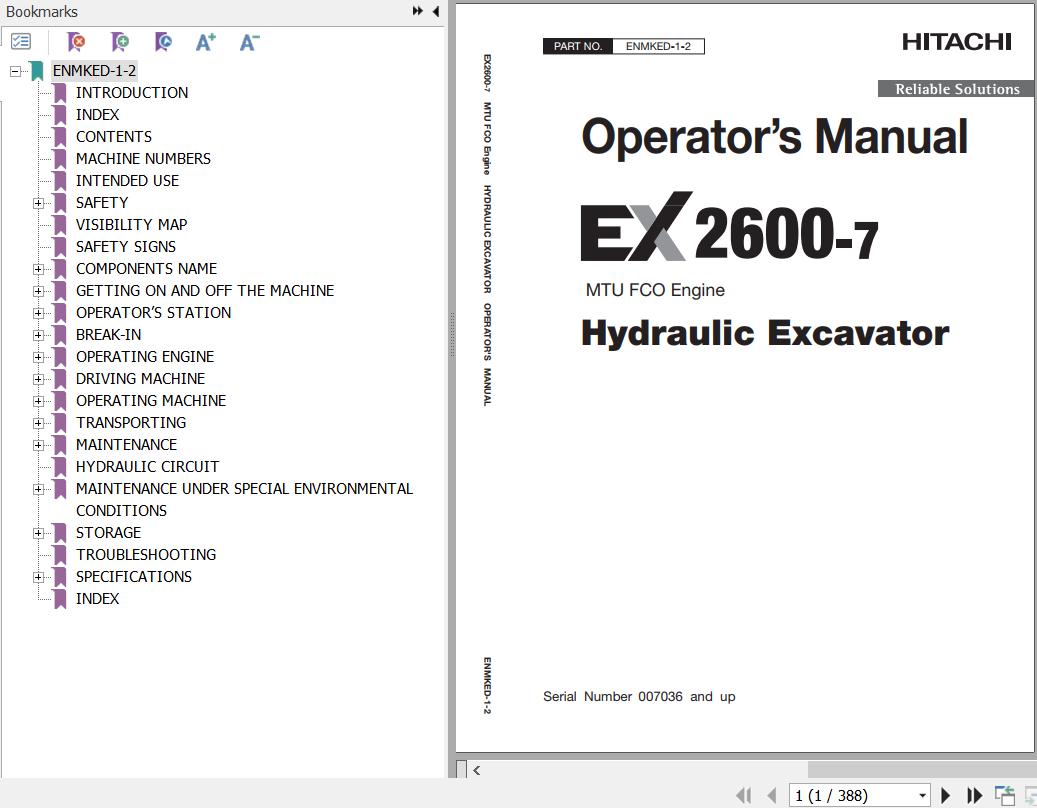
Task: Open the TROUBLESHOOTING bookmark
Action: click(145, 555)
